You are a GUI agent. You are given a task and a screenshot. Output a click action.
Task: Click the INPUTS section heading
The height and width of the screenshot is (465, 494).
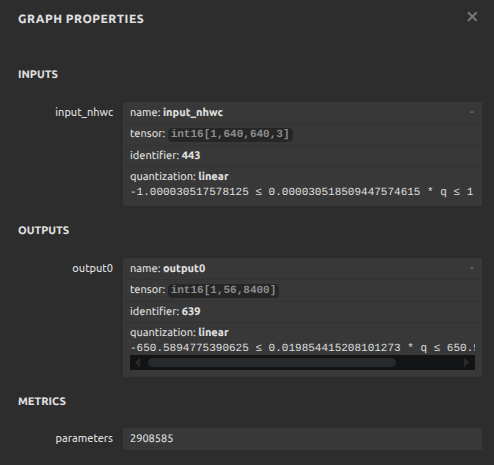(38, 74)
